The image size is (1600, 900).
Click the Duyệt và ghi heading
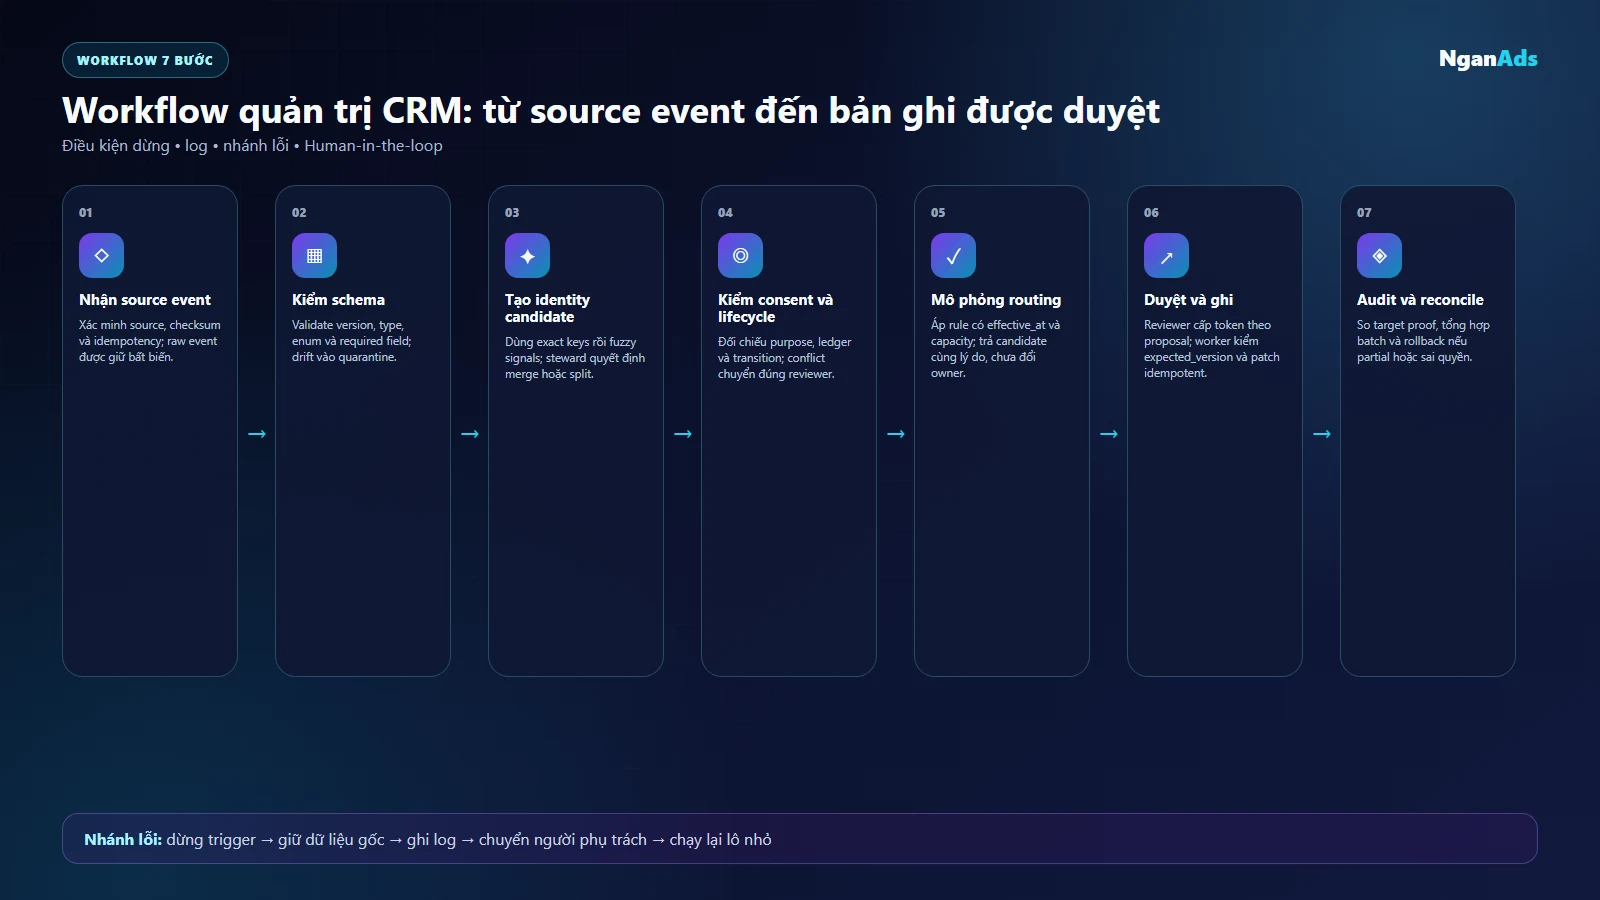[x=1188, y=300]
